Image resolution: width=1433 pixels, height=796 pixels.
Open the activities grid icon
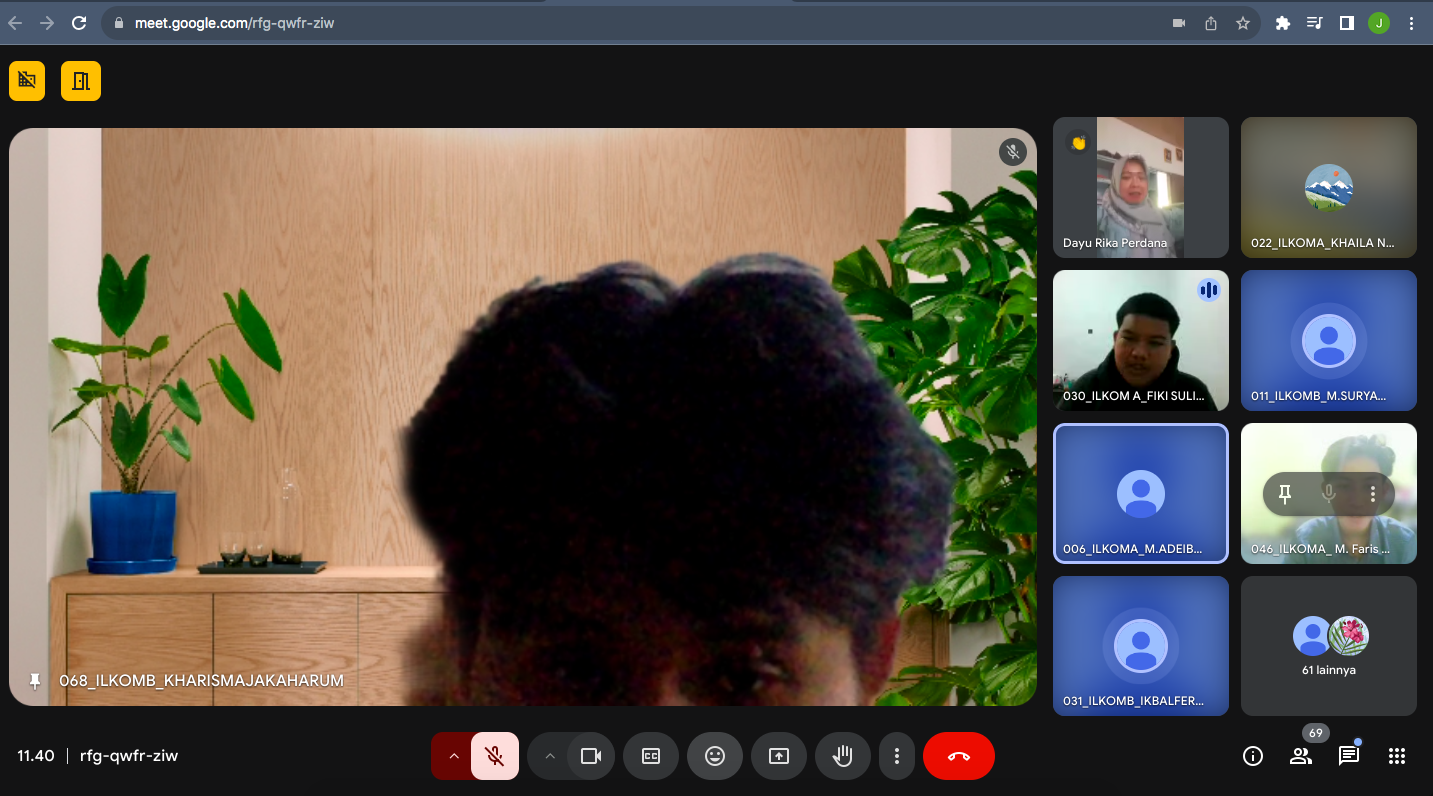pos(1397,756)
